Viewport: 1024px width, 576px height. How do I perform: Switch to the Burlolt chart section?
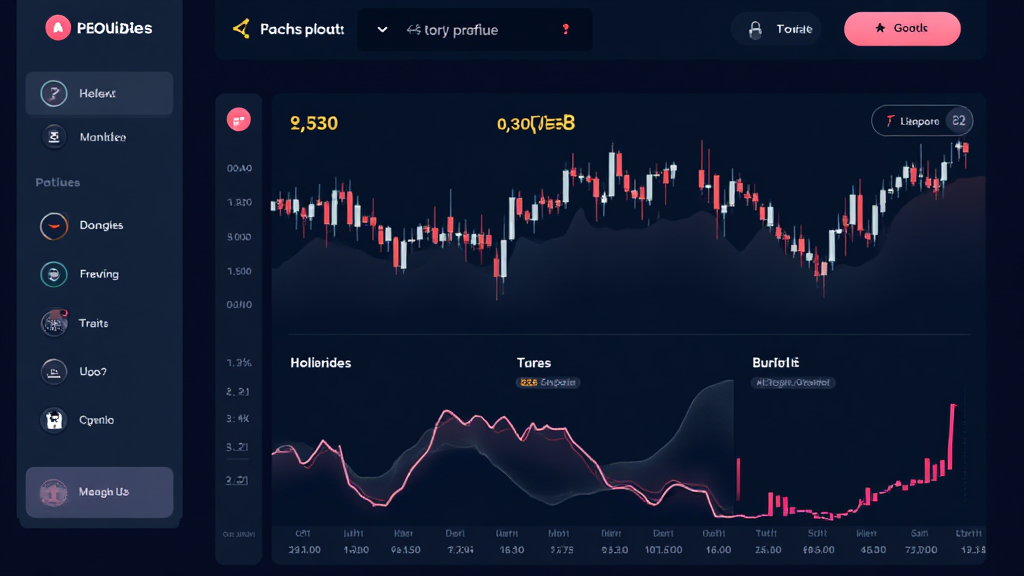(x=775, y=363)
